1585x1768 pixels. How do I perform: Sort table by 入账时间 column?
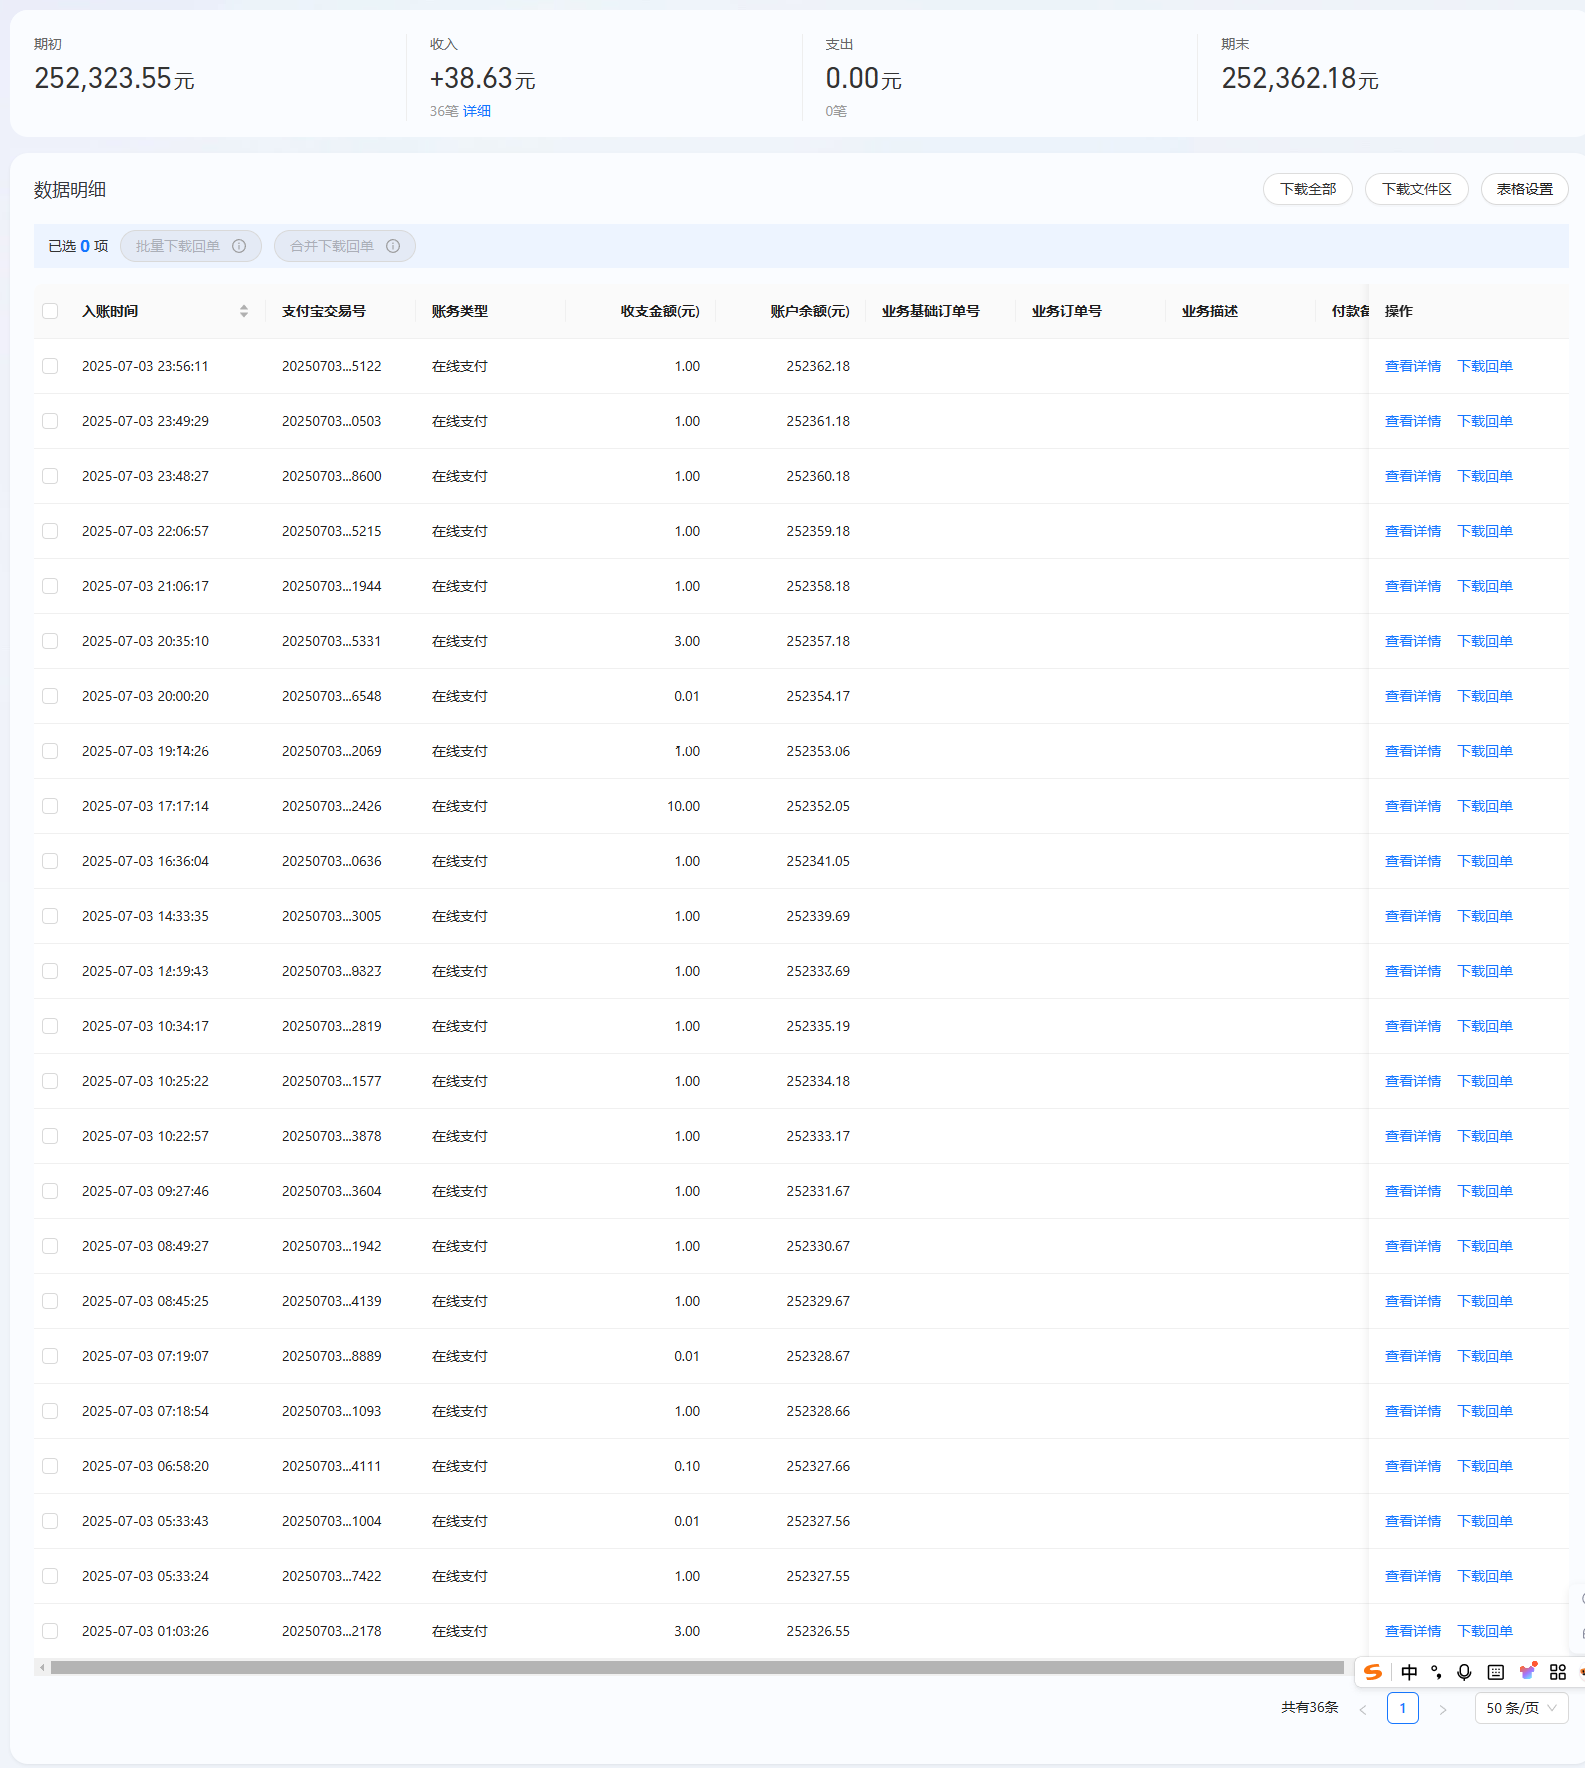(244, 311)
